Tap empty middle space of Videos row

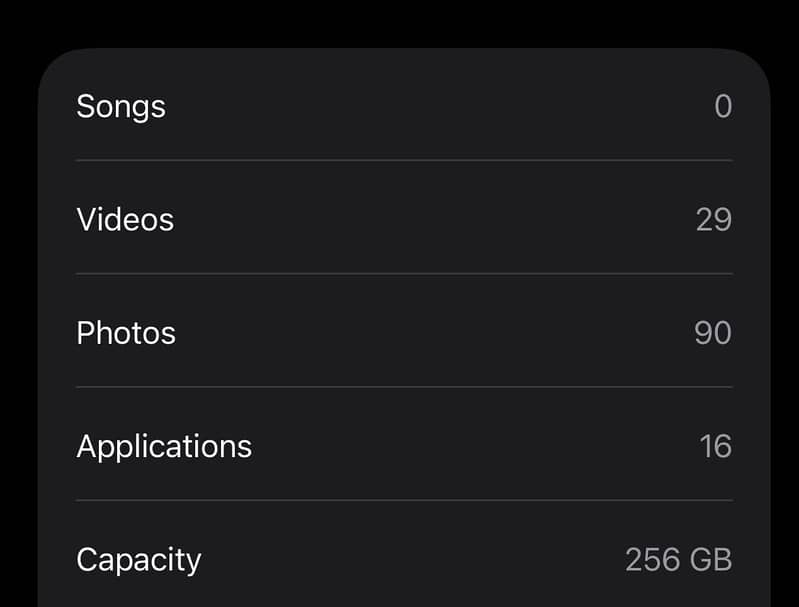tap(420, 219)
